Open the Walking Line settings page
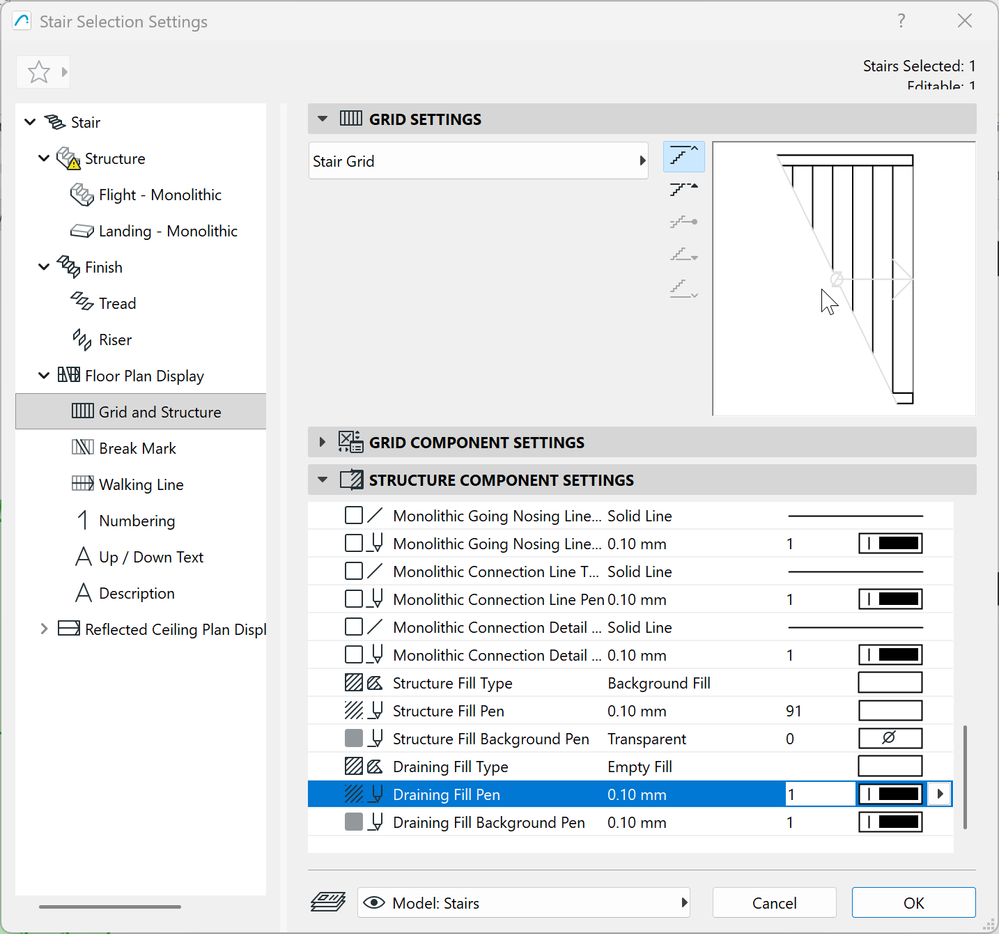 point(141,484)
